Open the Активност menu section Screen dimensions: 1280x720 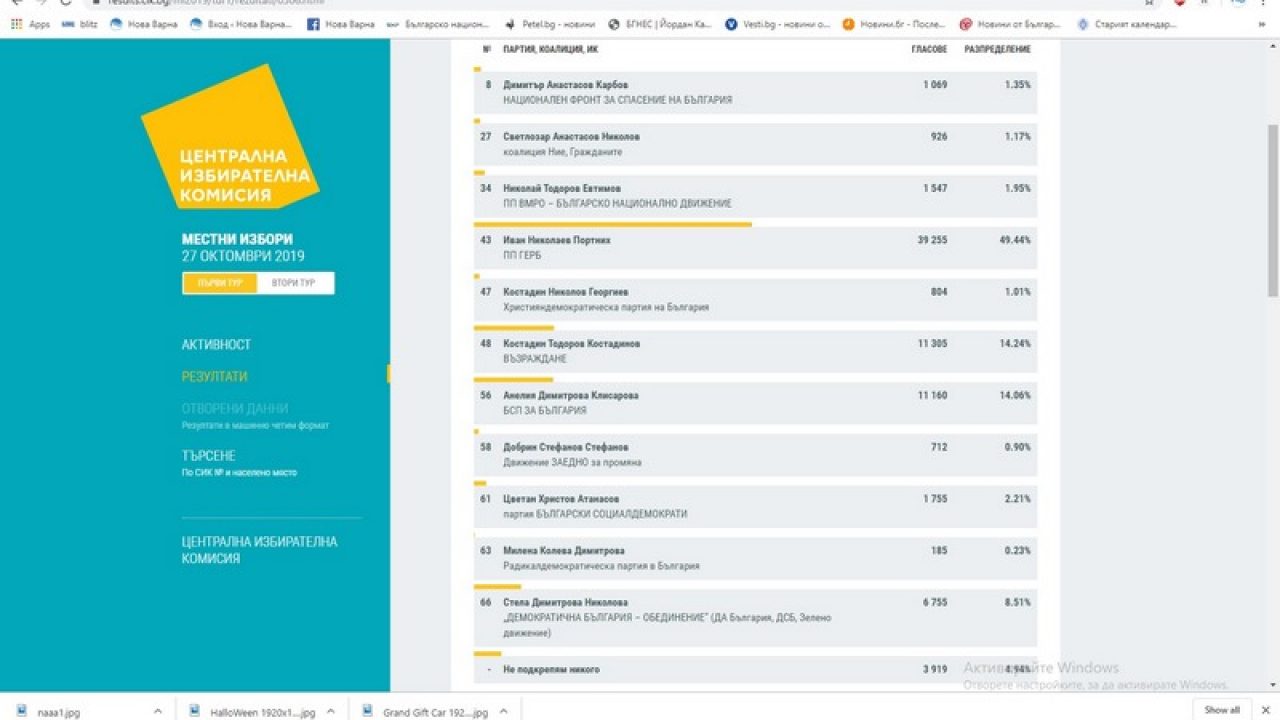pos(216,344)
